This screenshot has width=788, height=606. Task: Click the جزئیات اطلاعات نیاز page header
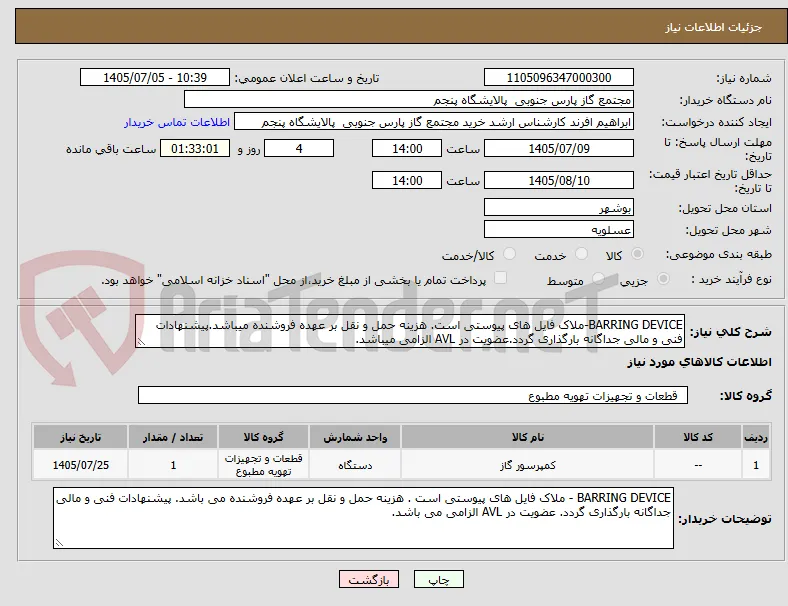pos(714,27)
